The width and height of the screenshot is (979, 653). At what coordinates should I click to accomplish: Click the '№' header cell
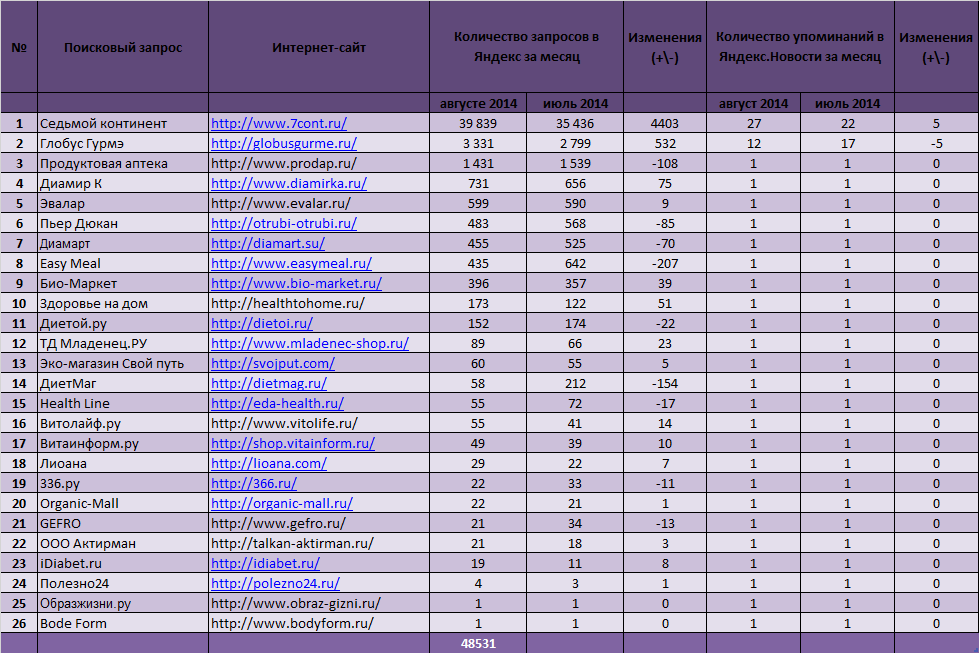point(19,47)
